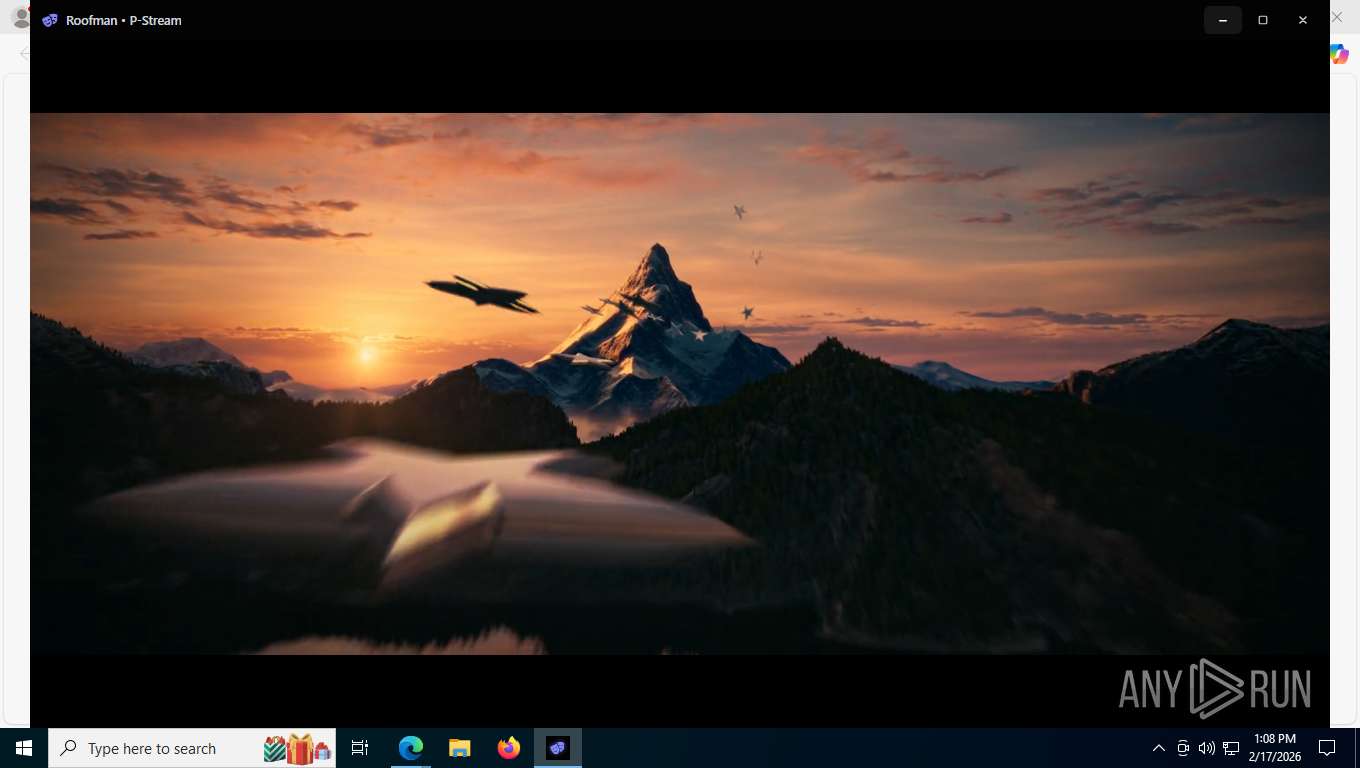
Task: Open Task View from the taskbar
Action: point(360,748)
